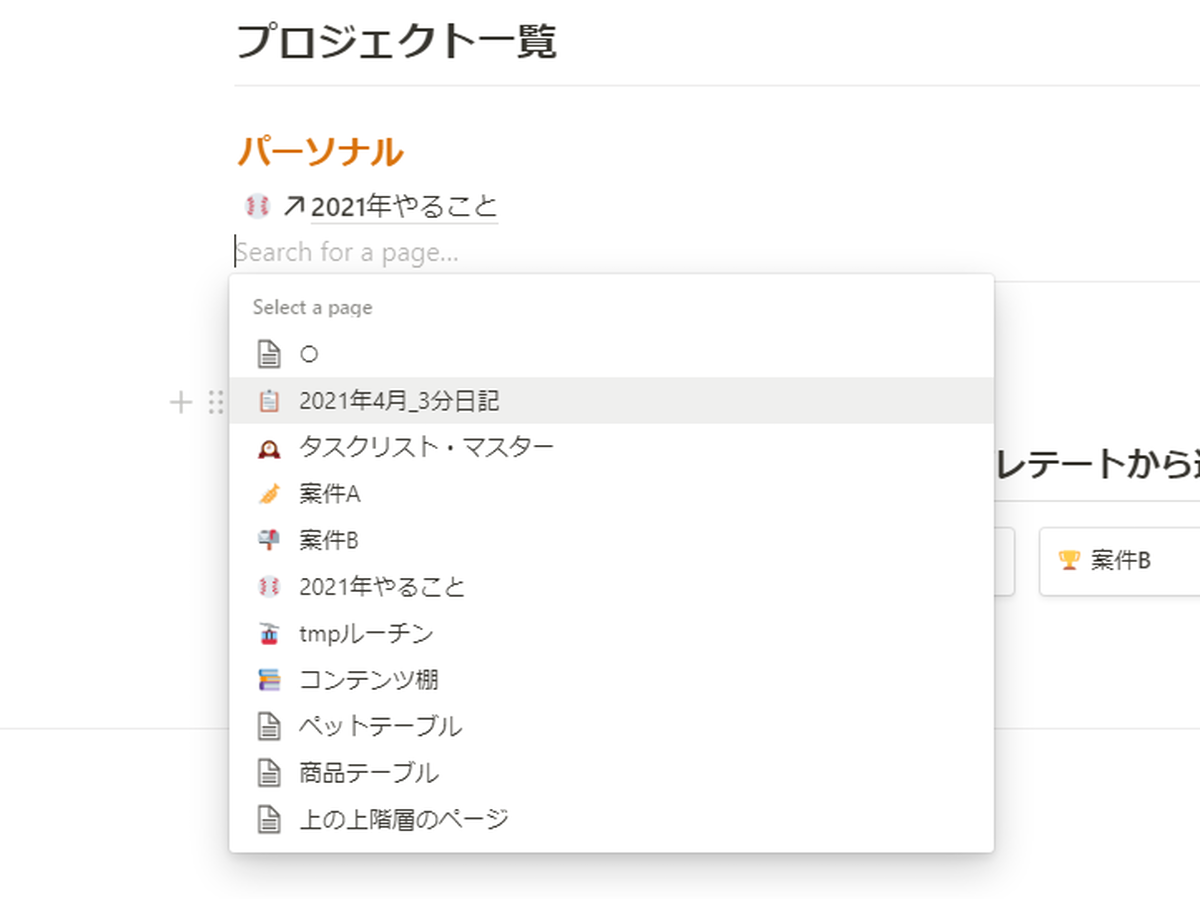The image size is (1200, 899).
Task: Choose 商品テーブル from the page list
Action: pyautogui.click(x=611, y=773)
